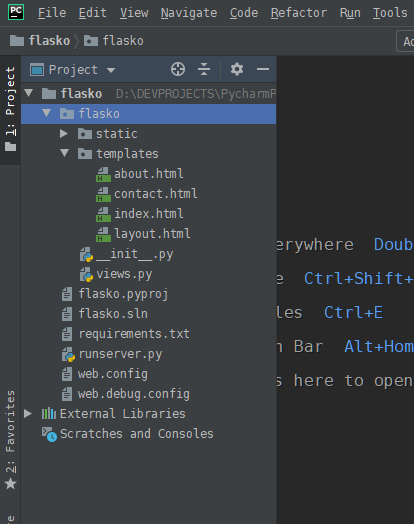Select web.debug.config file
The height and width of the screenshot is (524, 414).
click(x=149, y=394)
